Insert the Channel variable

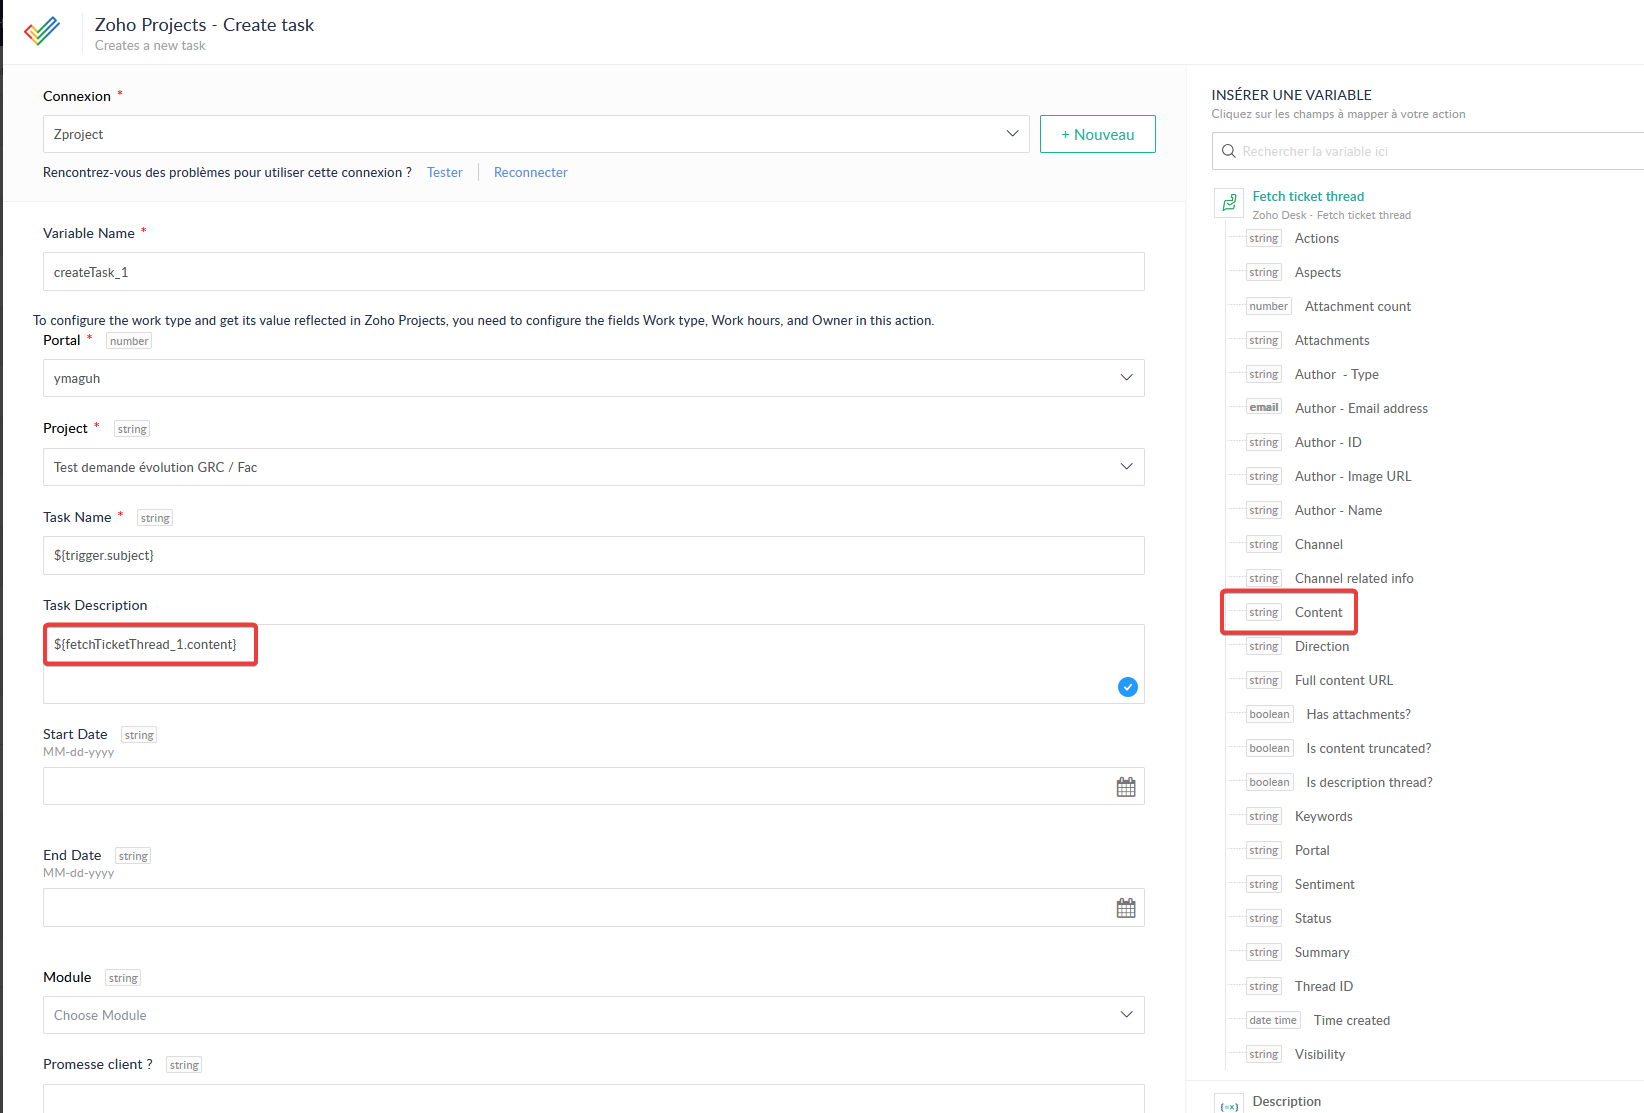tap(1319, 544)
